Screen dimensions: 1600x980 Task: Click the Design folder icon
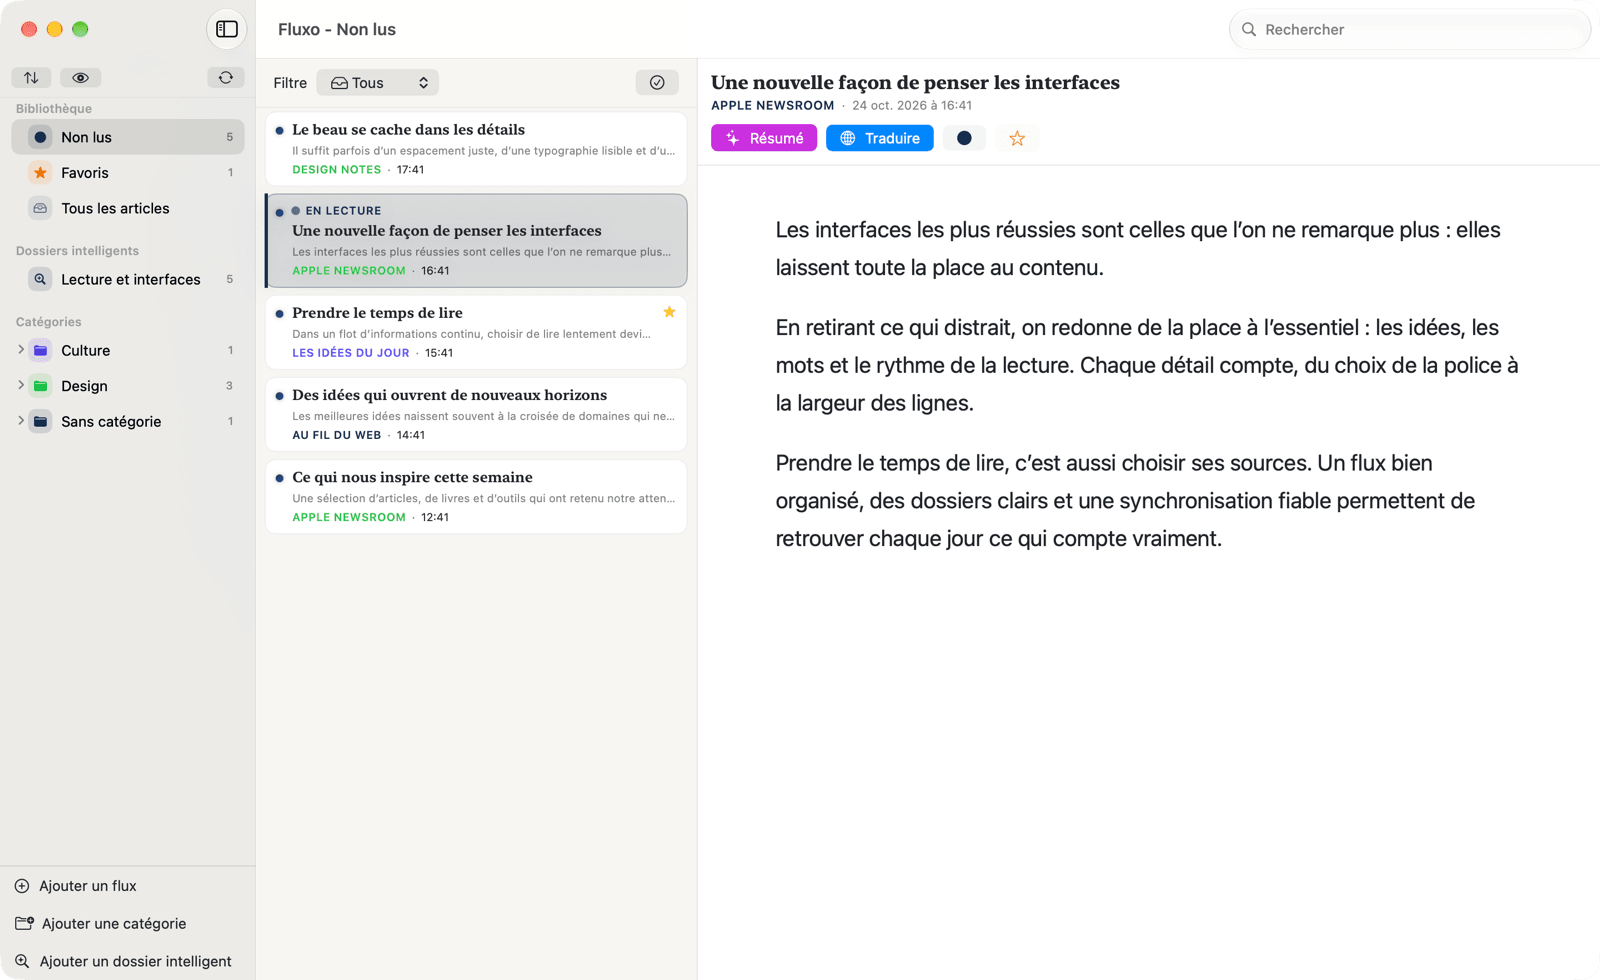point(40,386)
